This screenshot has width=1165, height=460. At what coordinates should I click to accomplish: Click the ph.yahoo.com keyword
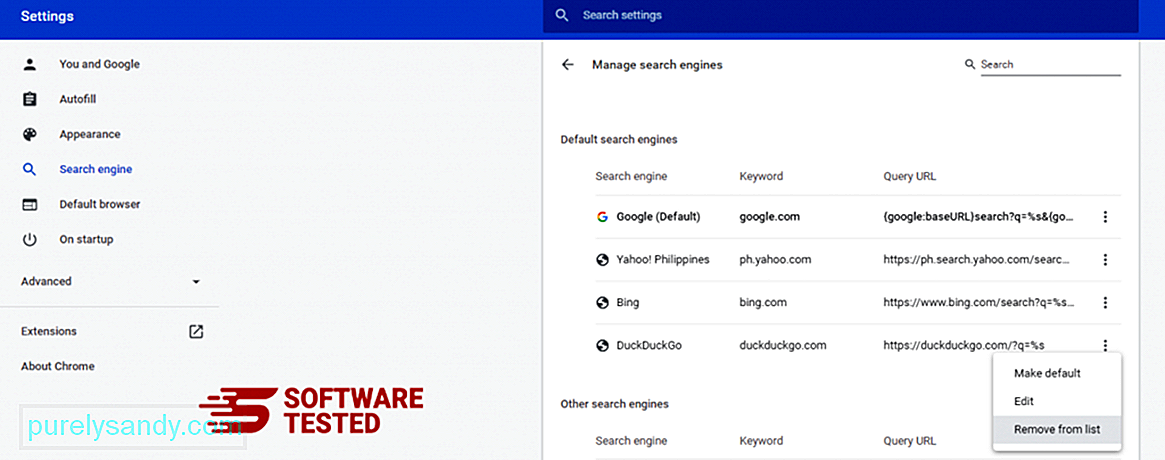(x=775, y=260)
